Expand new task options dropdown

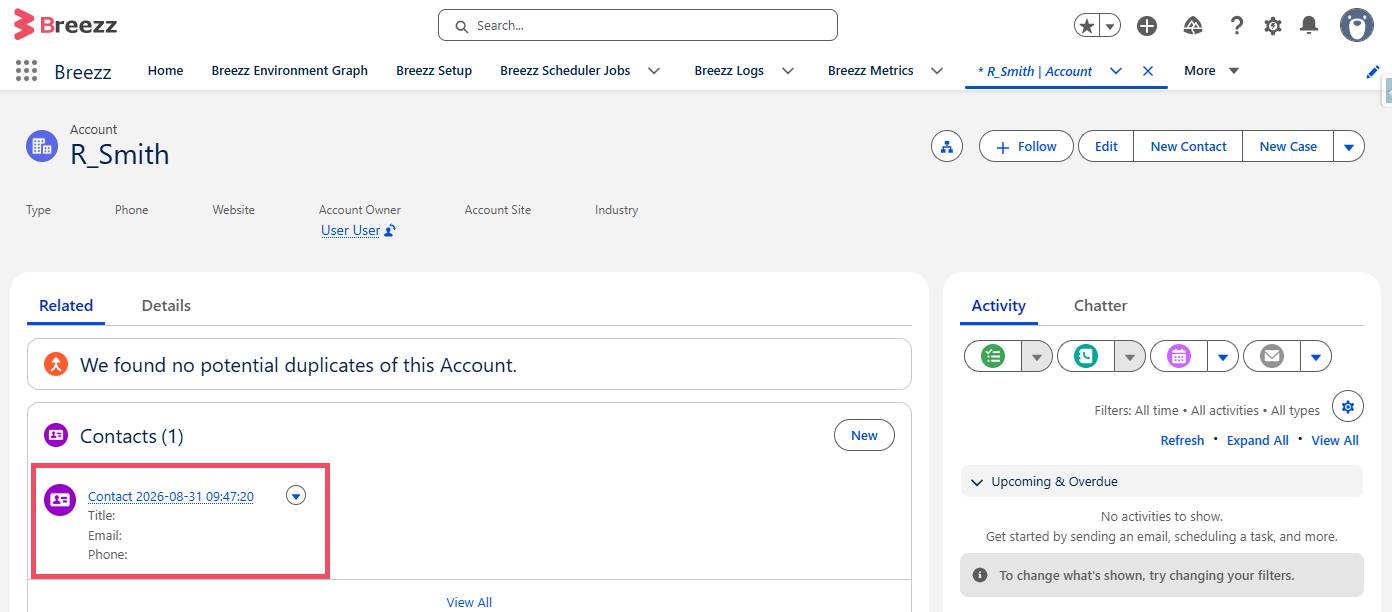tap(1037, 356)
